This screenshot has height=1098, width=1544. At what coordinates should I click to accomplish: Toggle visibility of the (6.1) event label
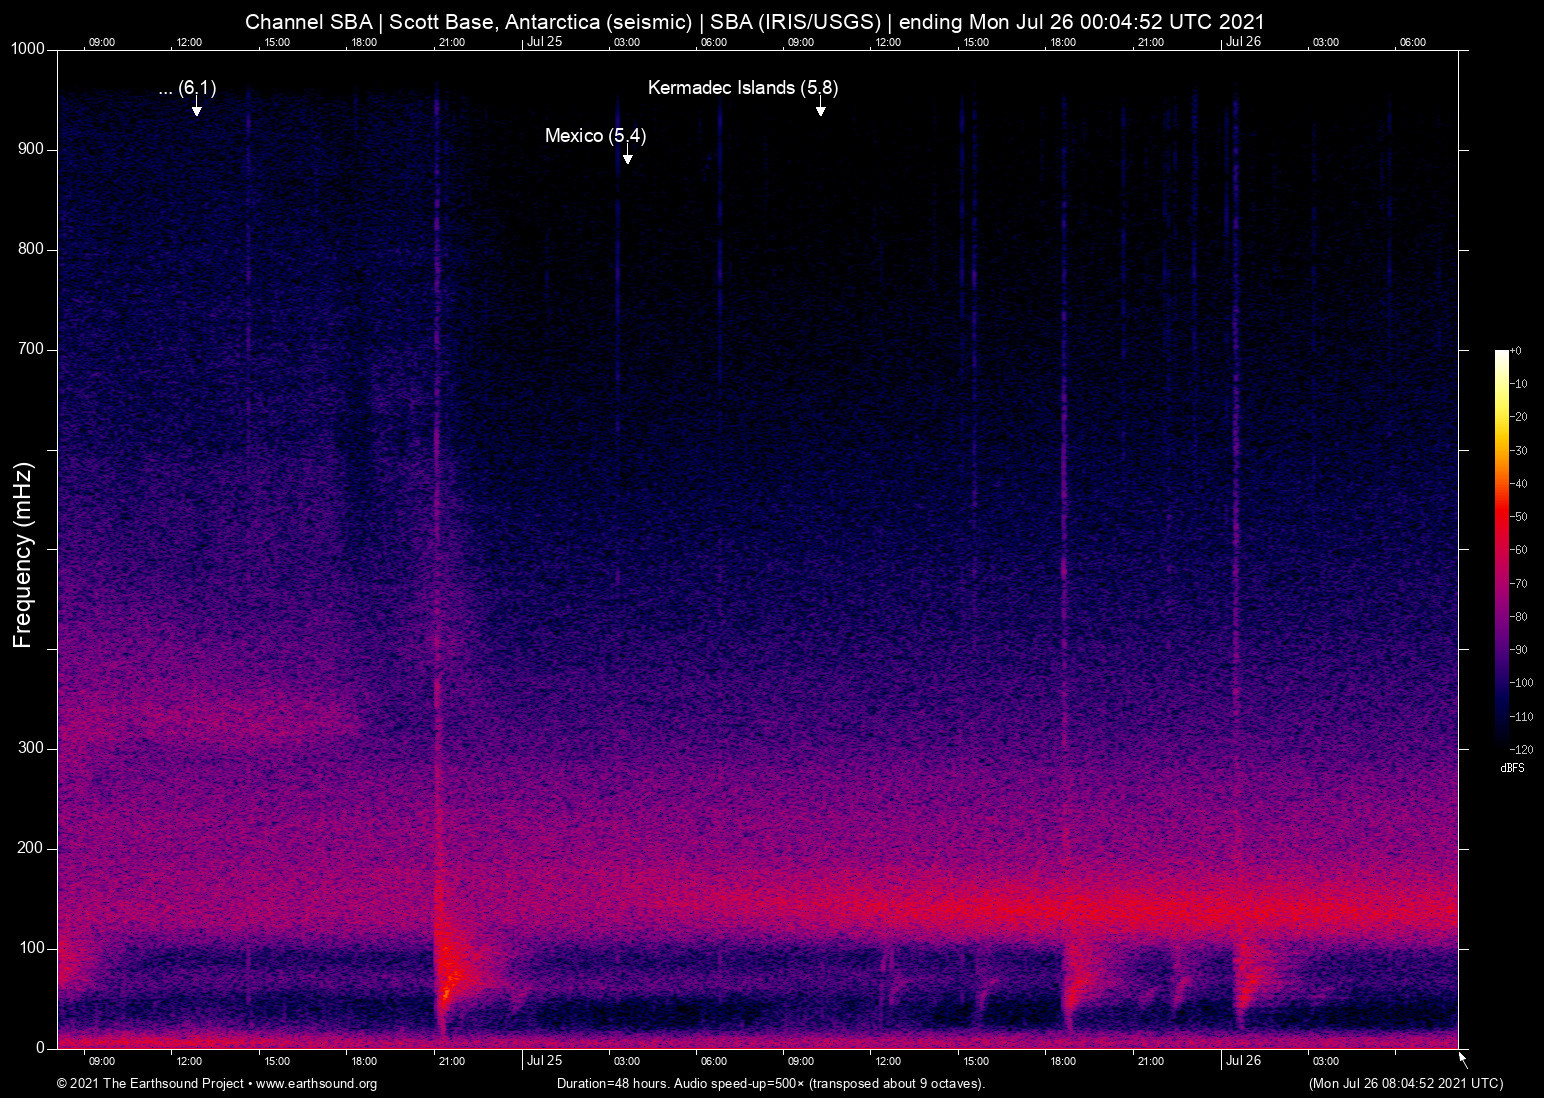(196, 87)
